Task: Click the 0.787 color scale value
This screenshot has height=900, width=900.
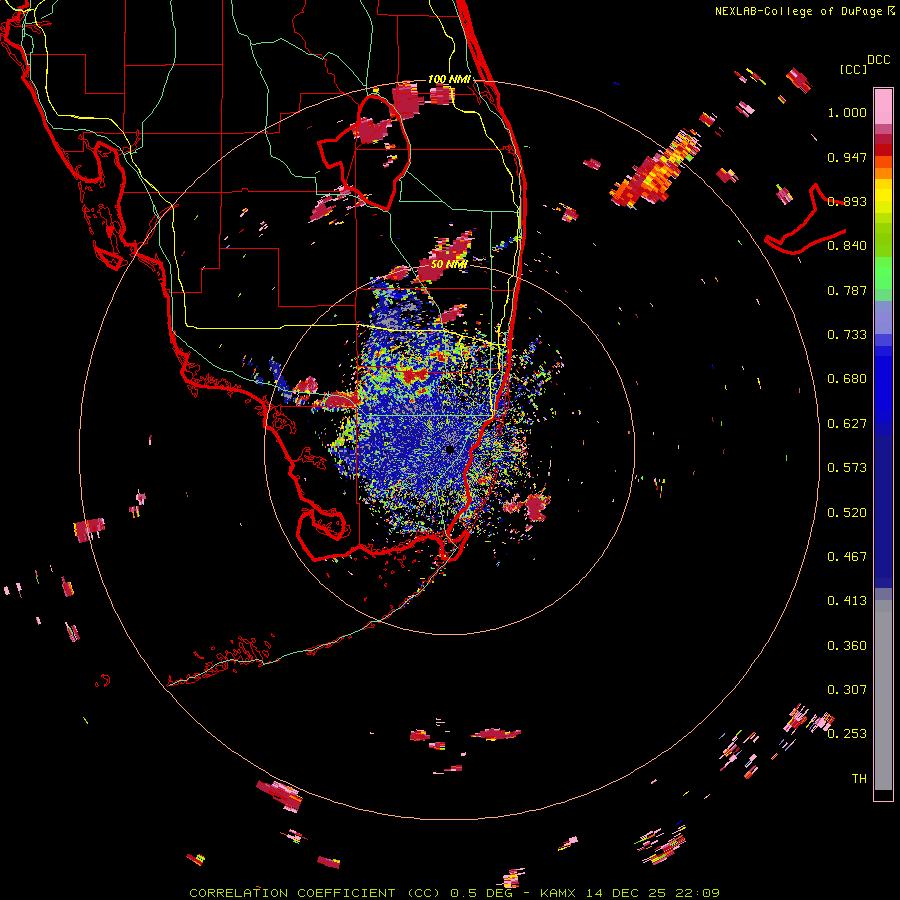Action: point(847,290)
